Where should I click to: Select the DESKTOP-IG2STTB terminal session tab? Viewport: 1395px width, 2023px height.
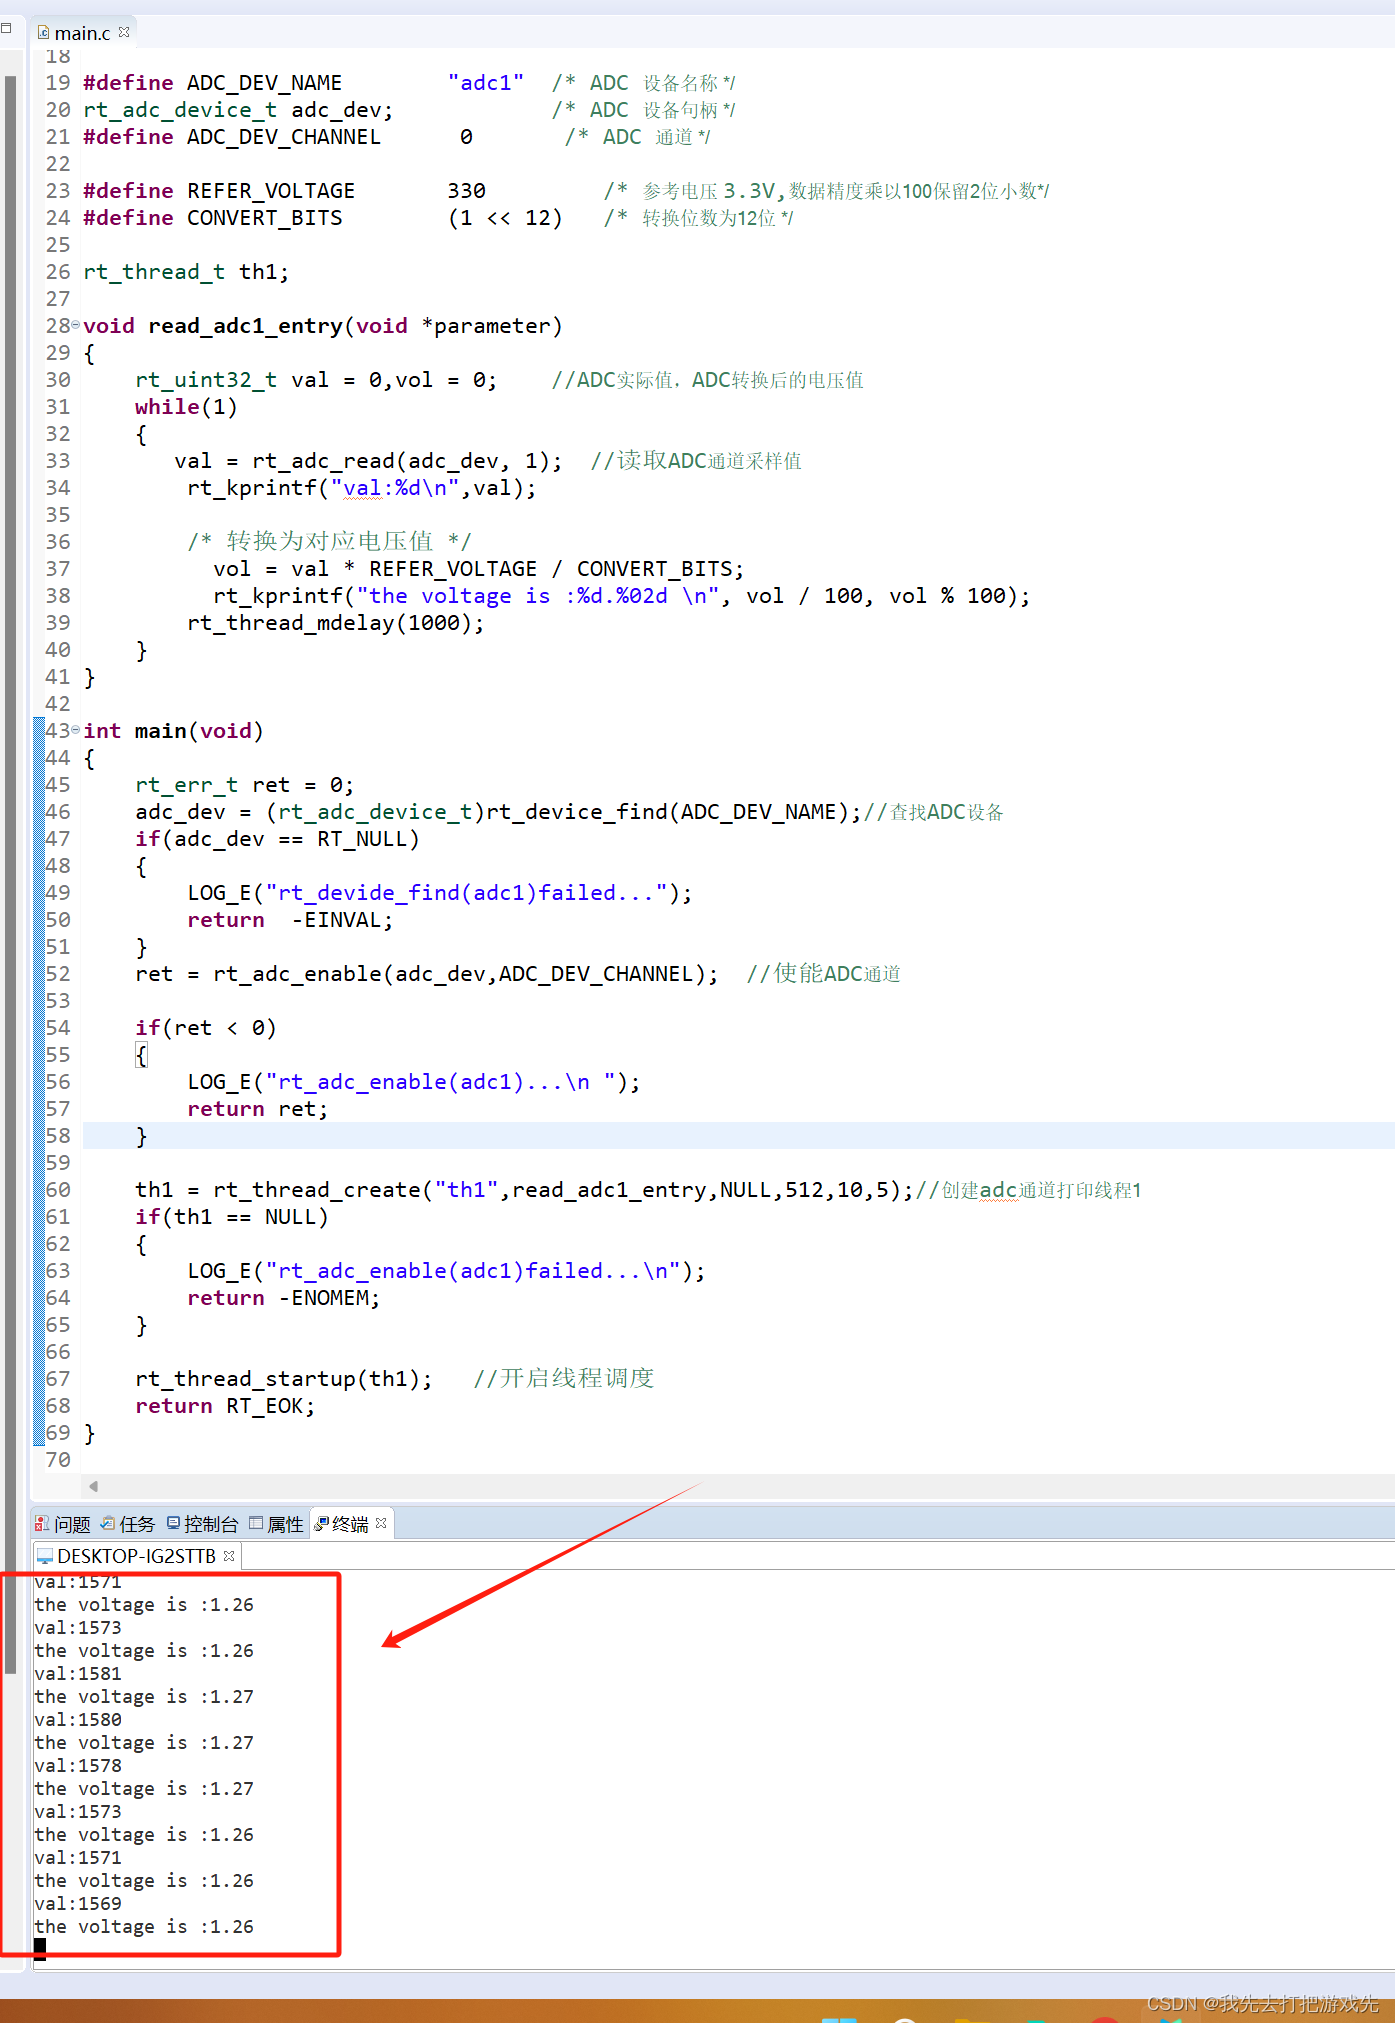pyautogui.click(x=137, y=1556)
